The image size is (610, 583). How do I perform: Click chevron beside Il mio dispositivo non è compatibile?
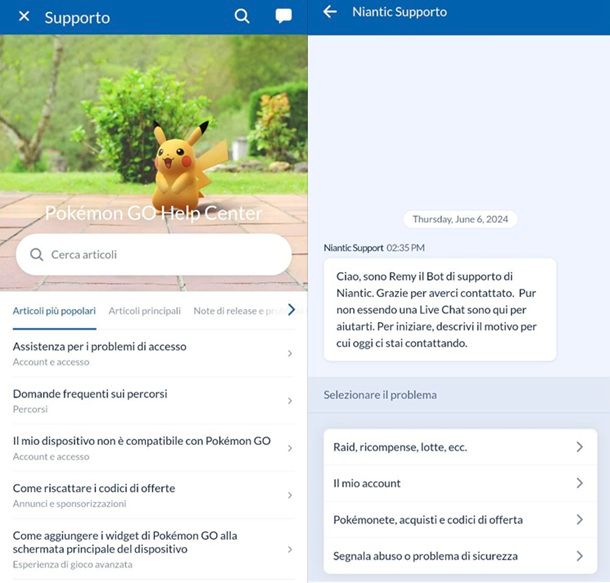point(290,448)
